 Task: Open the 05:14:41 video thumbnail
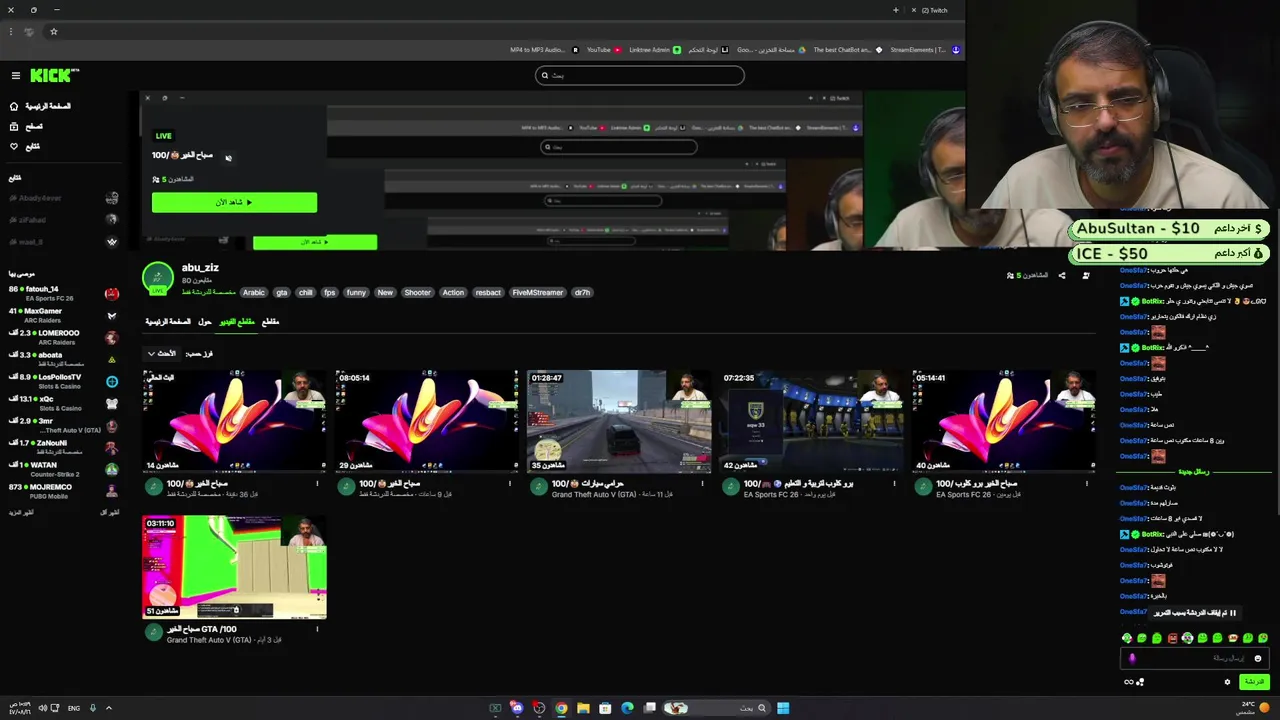[1004, 421]
